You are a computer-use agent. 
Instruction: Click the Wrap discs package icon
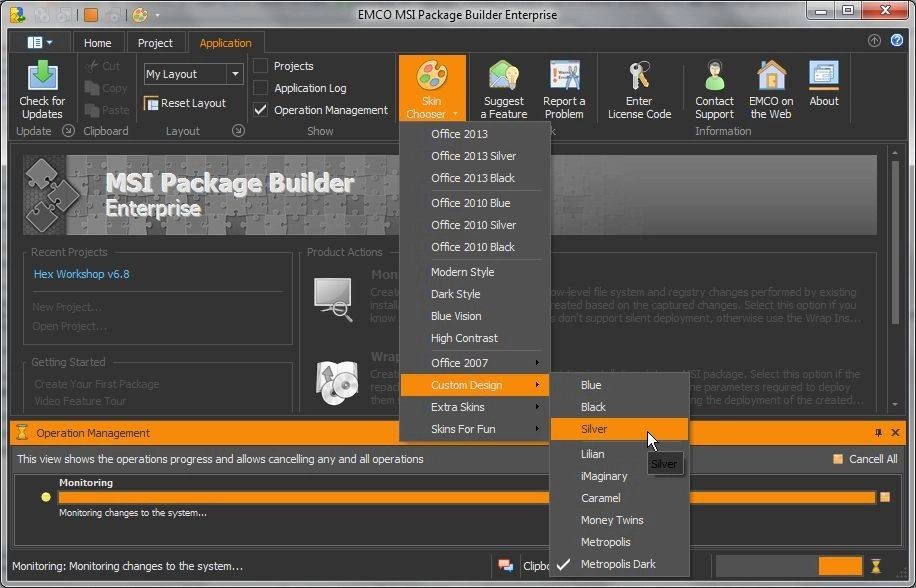point(336,382)
